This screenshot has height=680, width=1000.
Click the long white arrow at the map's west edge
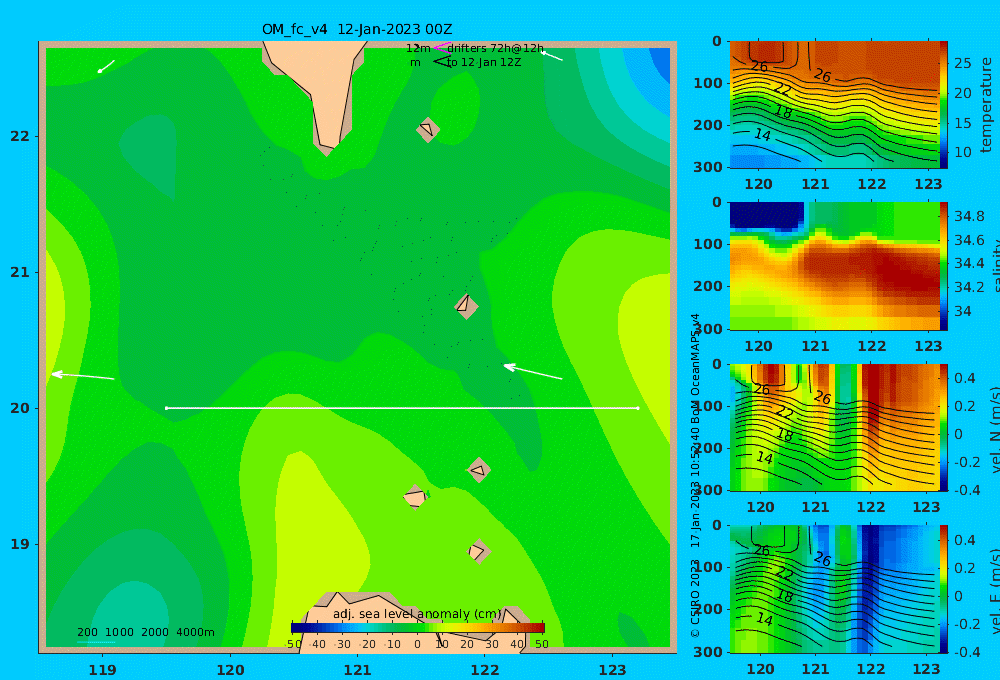(x=83, y=376)
